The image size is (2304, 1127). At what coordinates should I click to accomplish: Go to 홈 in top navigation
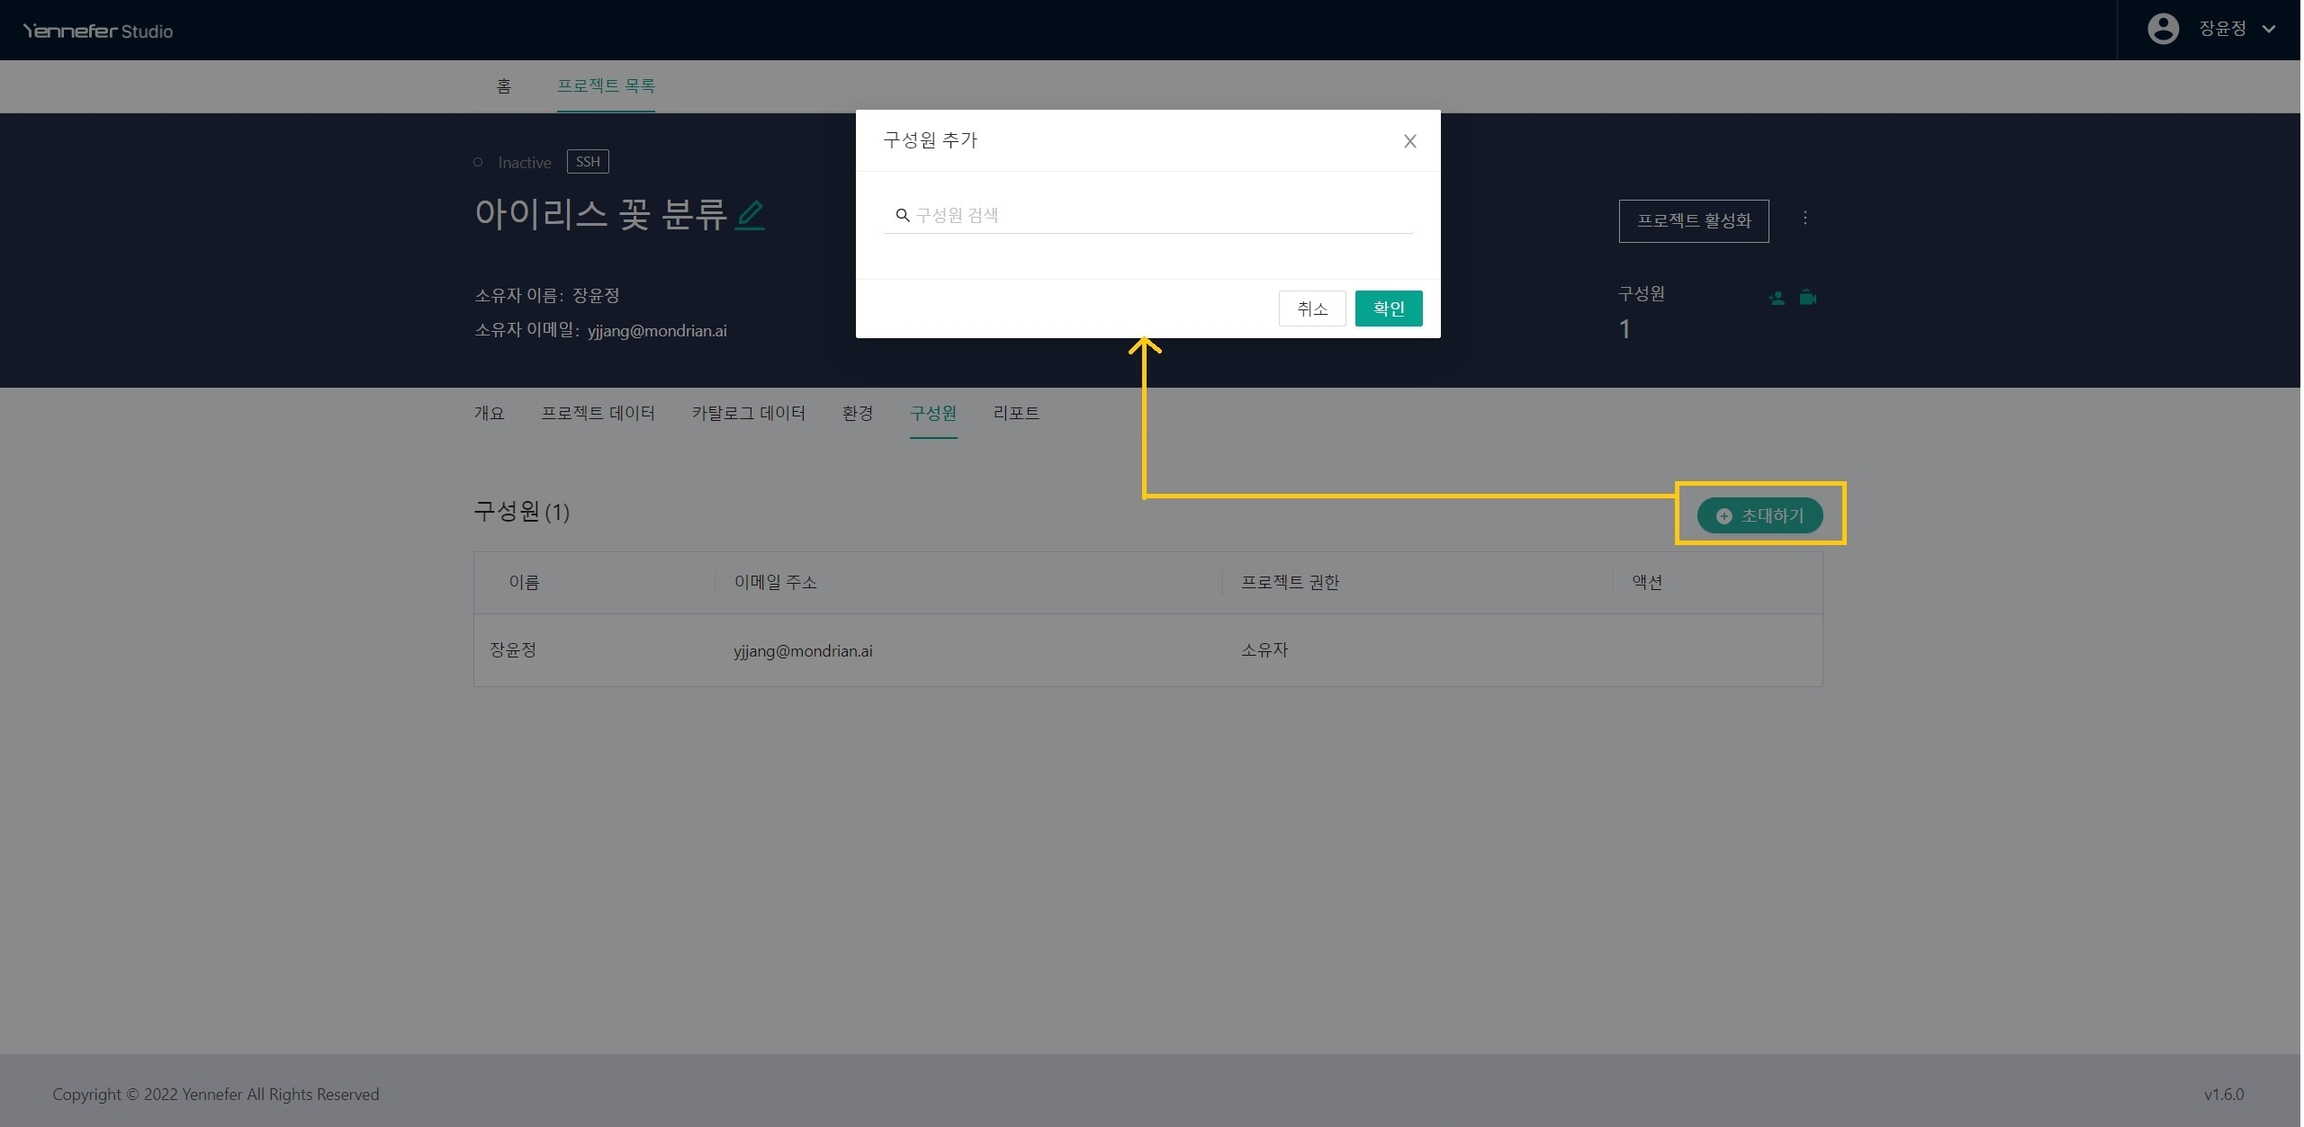click(504, 86)
